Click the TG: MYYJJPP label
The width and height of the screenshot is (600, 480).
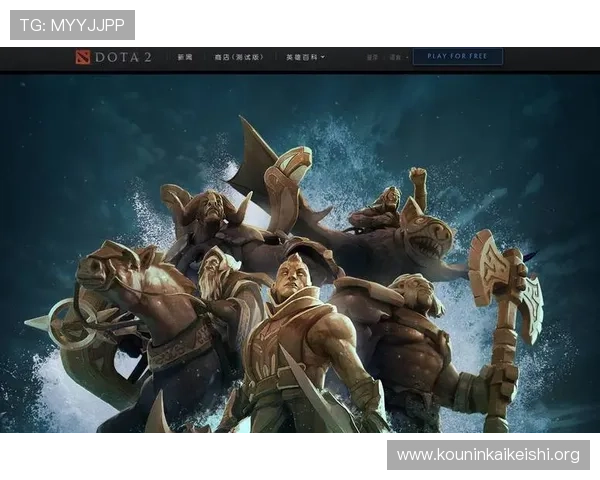point(72,24)
